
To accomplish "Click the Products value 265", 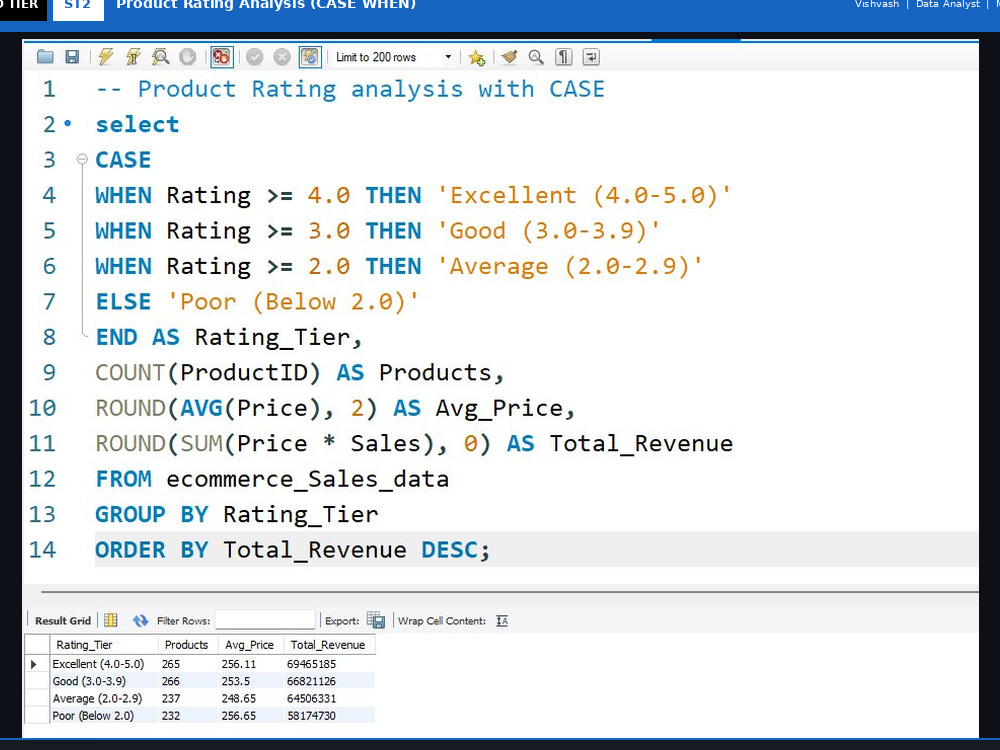I will pyautogui.click(x=171, y=664).
